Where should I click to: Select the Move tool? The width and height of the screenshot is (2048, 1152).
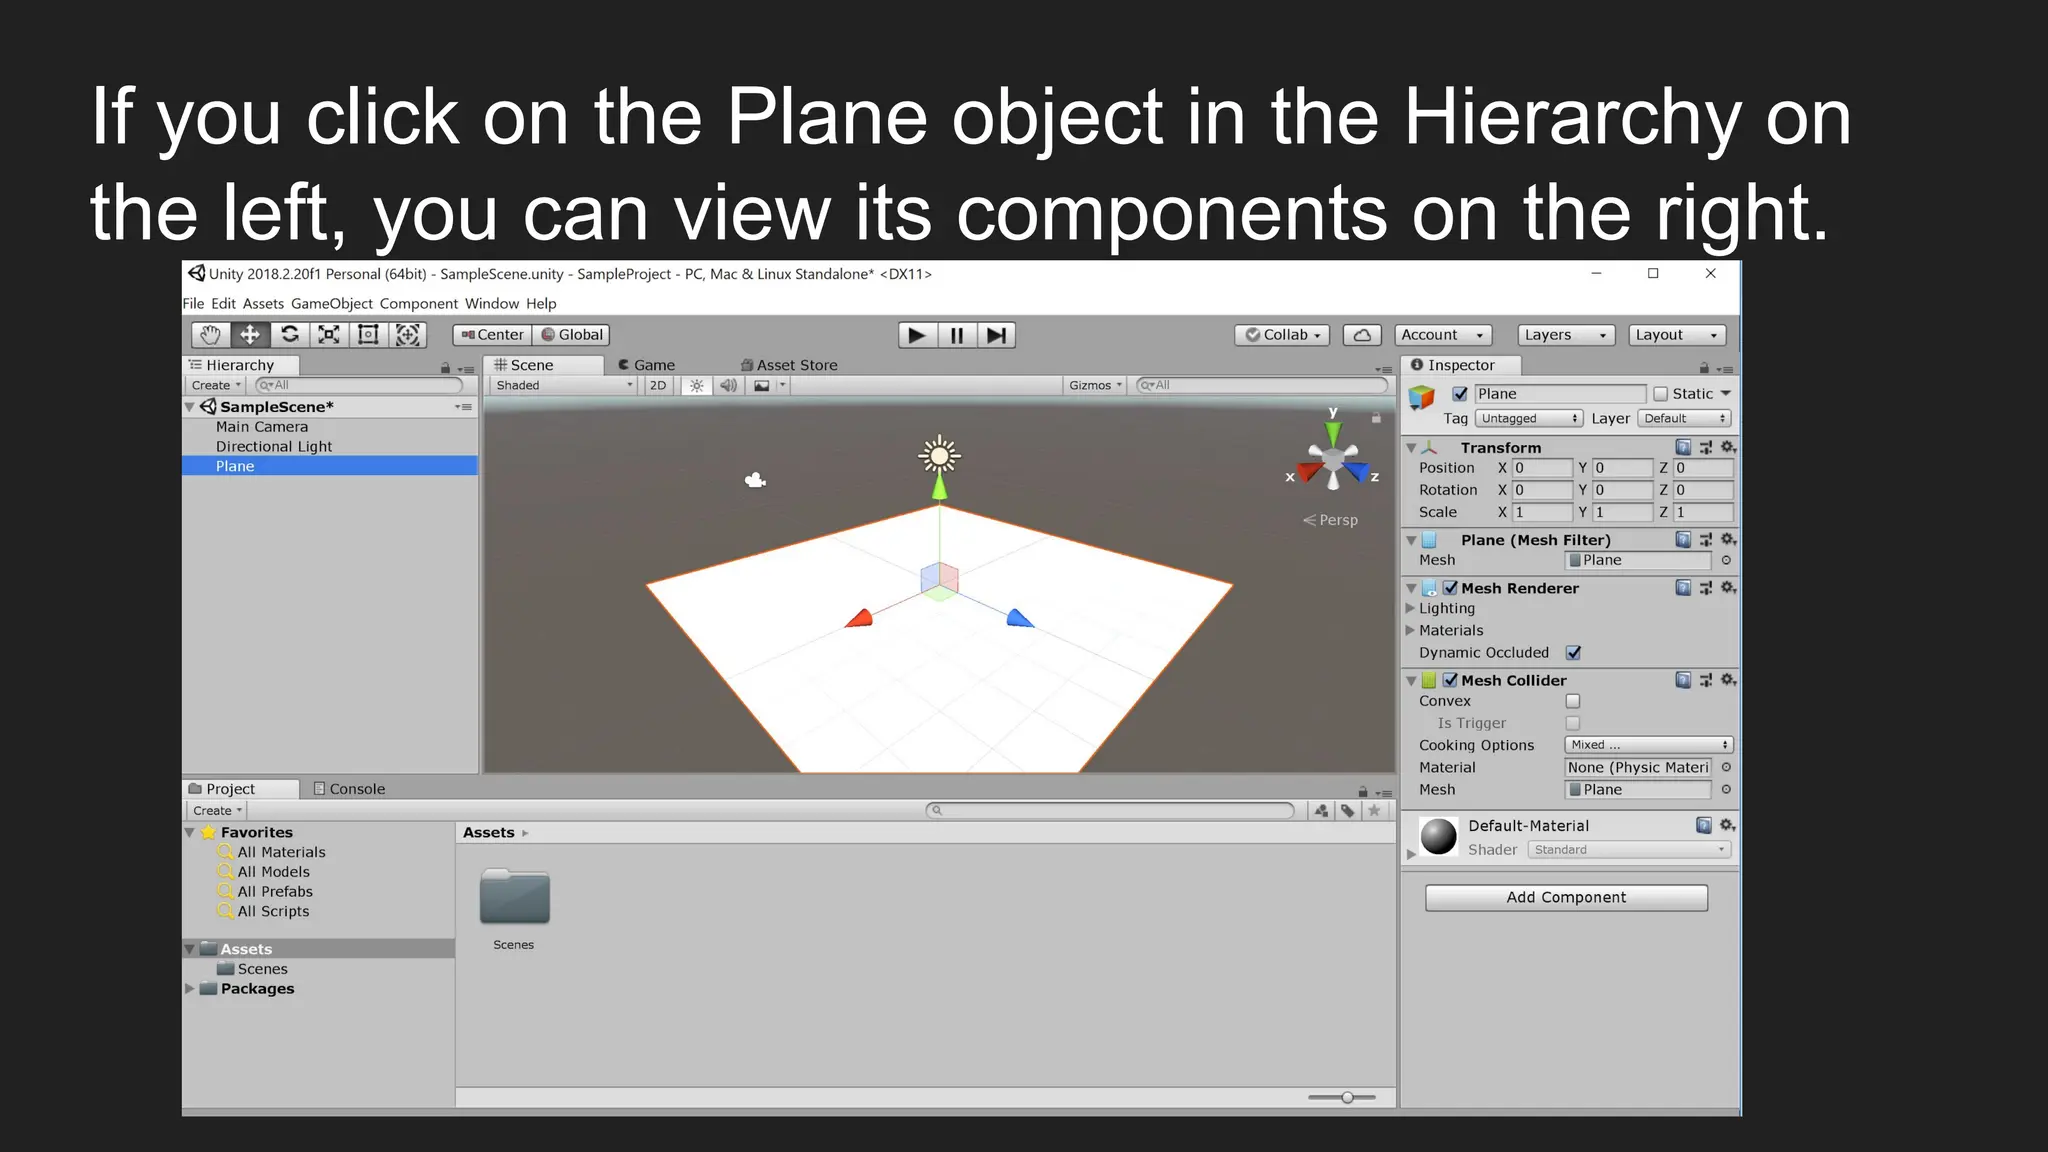(250, 335)
